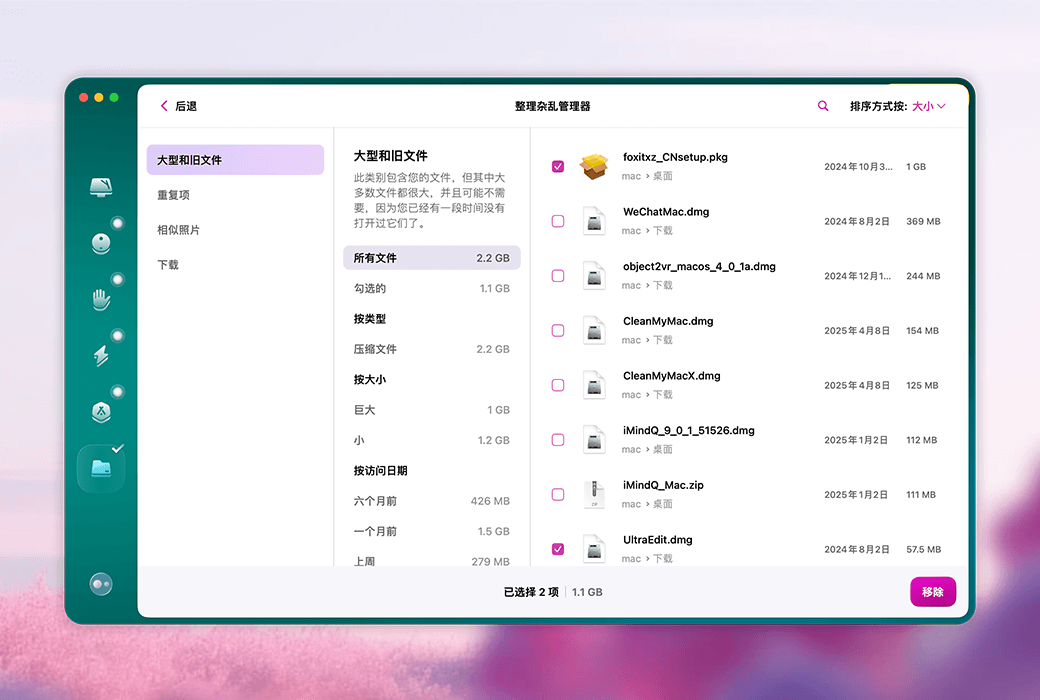Open the Applications sidebar icon
Screen dimensions: 1040x700
point(101,412)
